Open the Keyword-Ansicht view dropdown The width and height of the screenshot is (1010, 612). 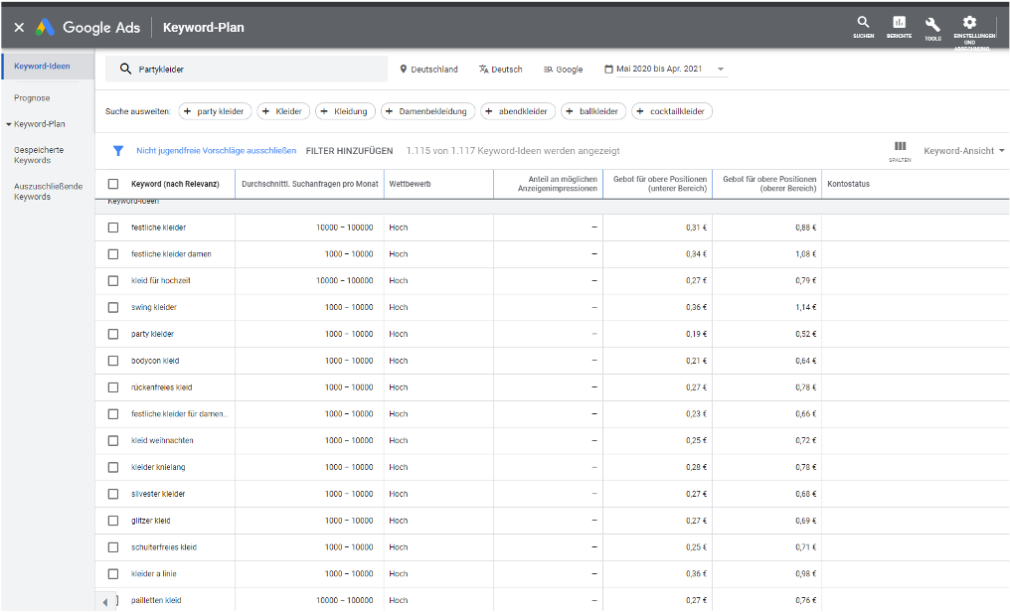click(x=964, y=151)
